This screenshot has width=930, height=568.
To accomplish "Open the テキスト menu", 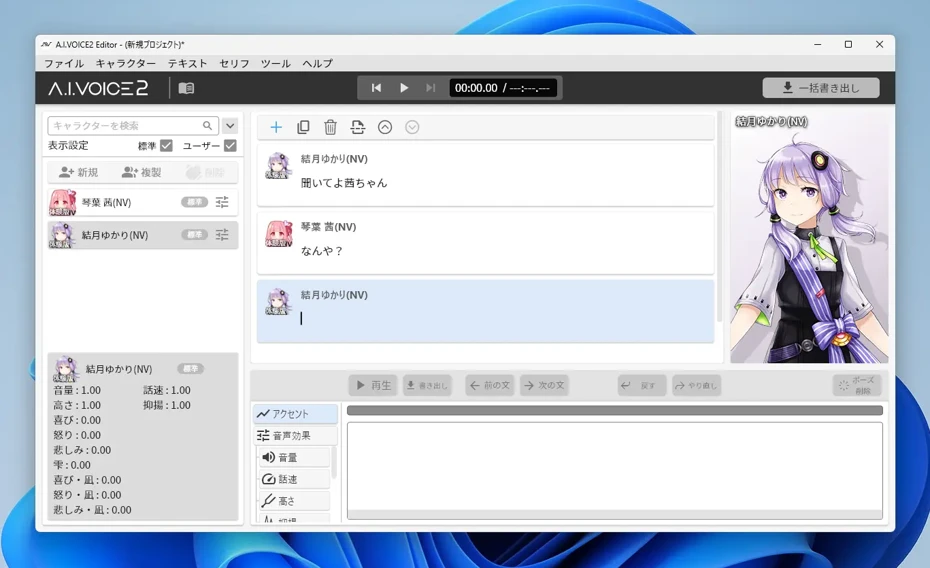I will tap(187, 63).
